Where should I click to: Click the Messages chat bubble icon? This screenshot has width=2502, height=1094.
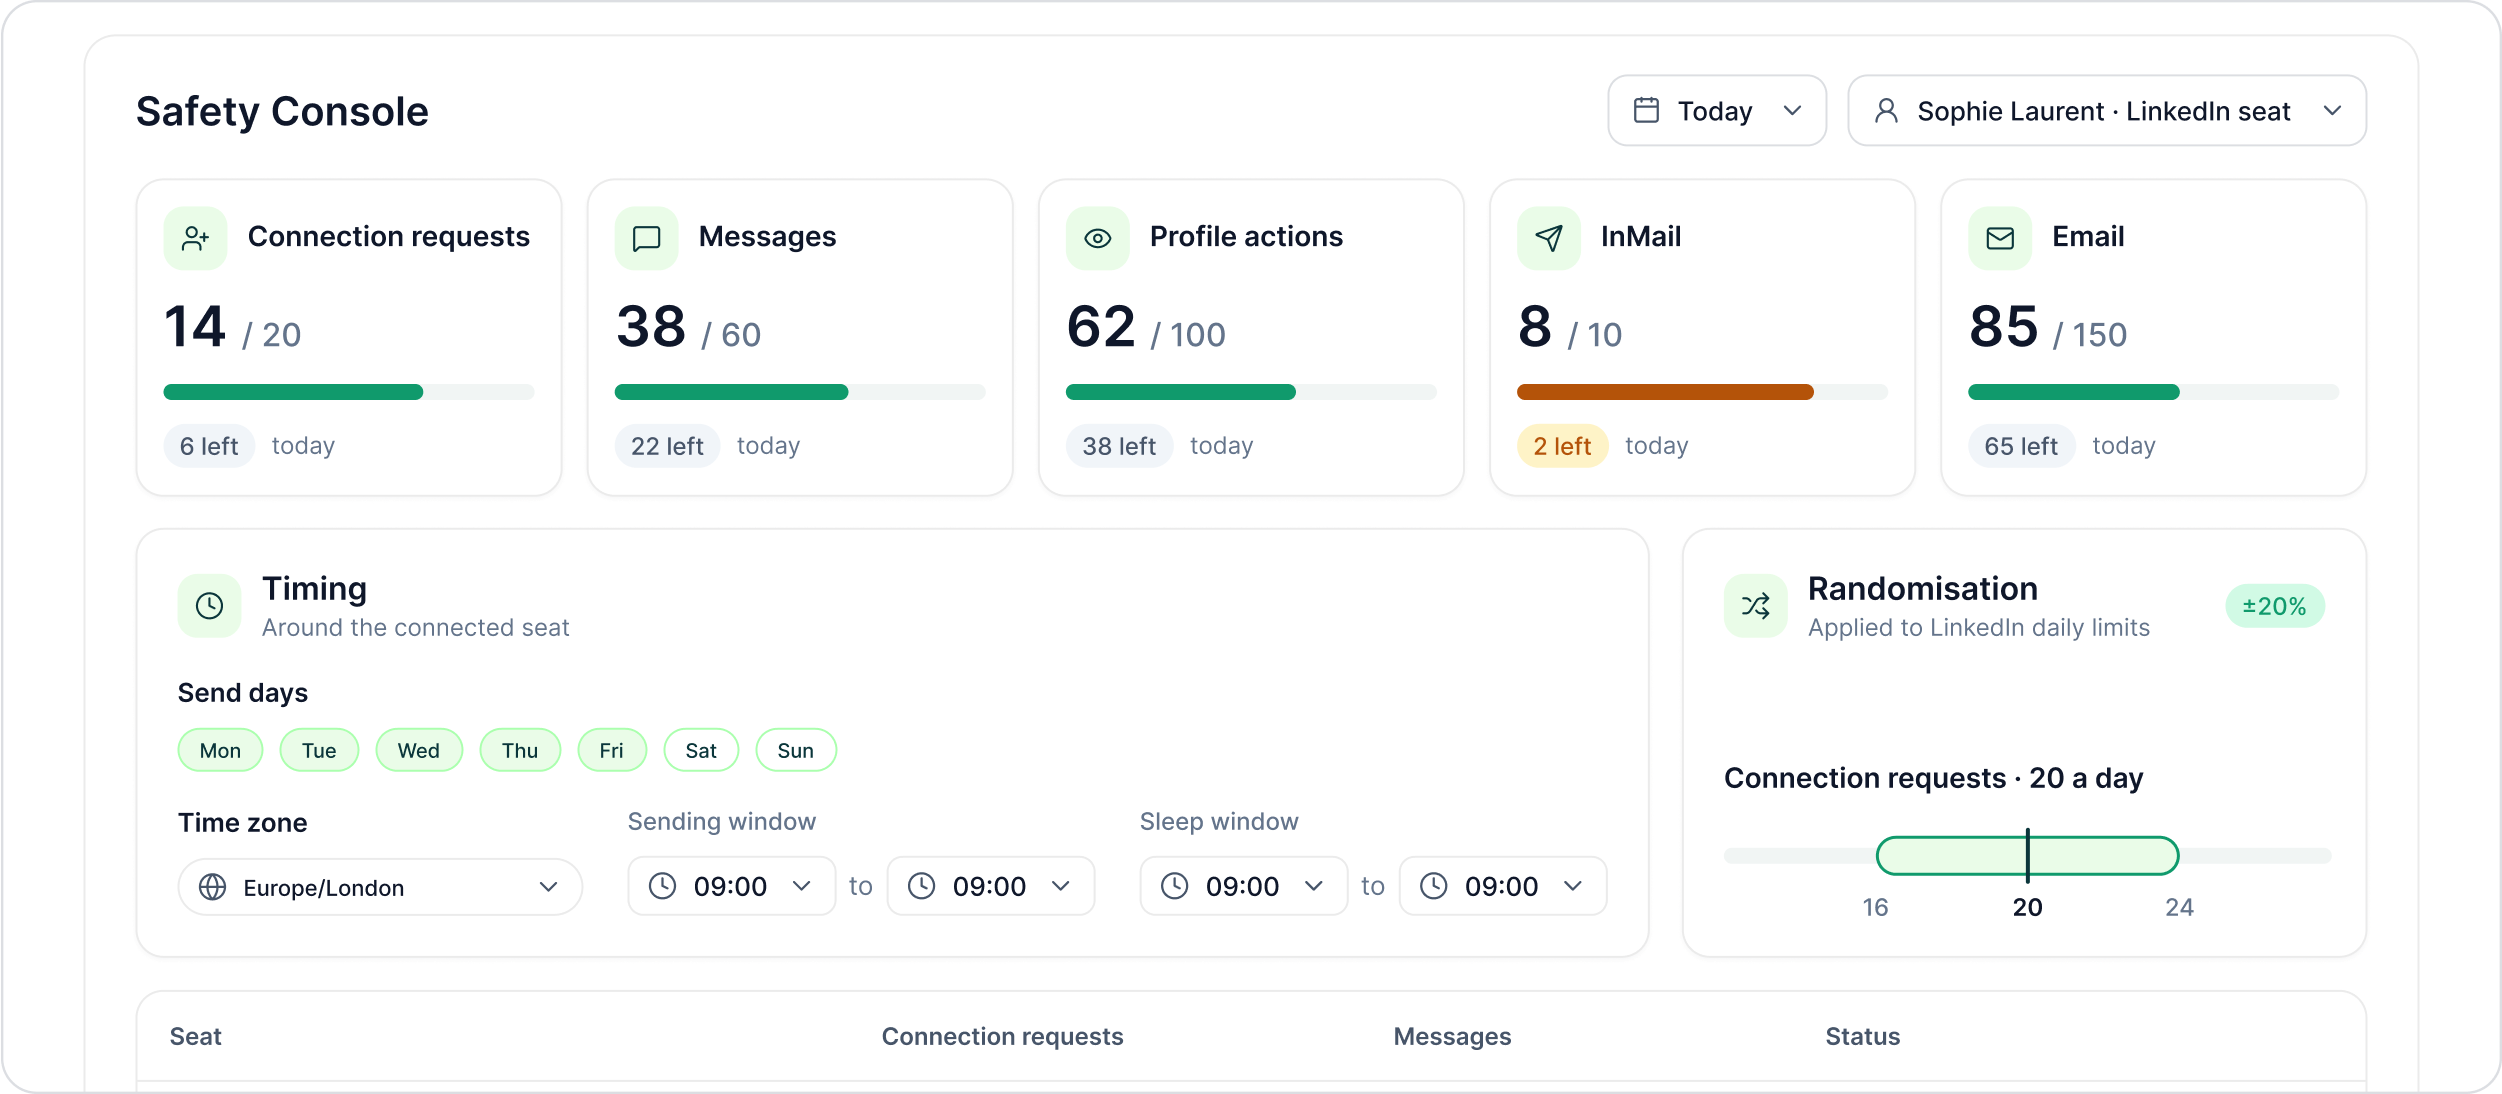click(x=646, y=238)
